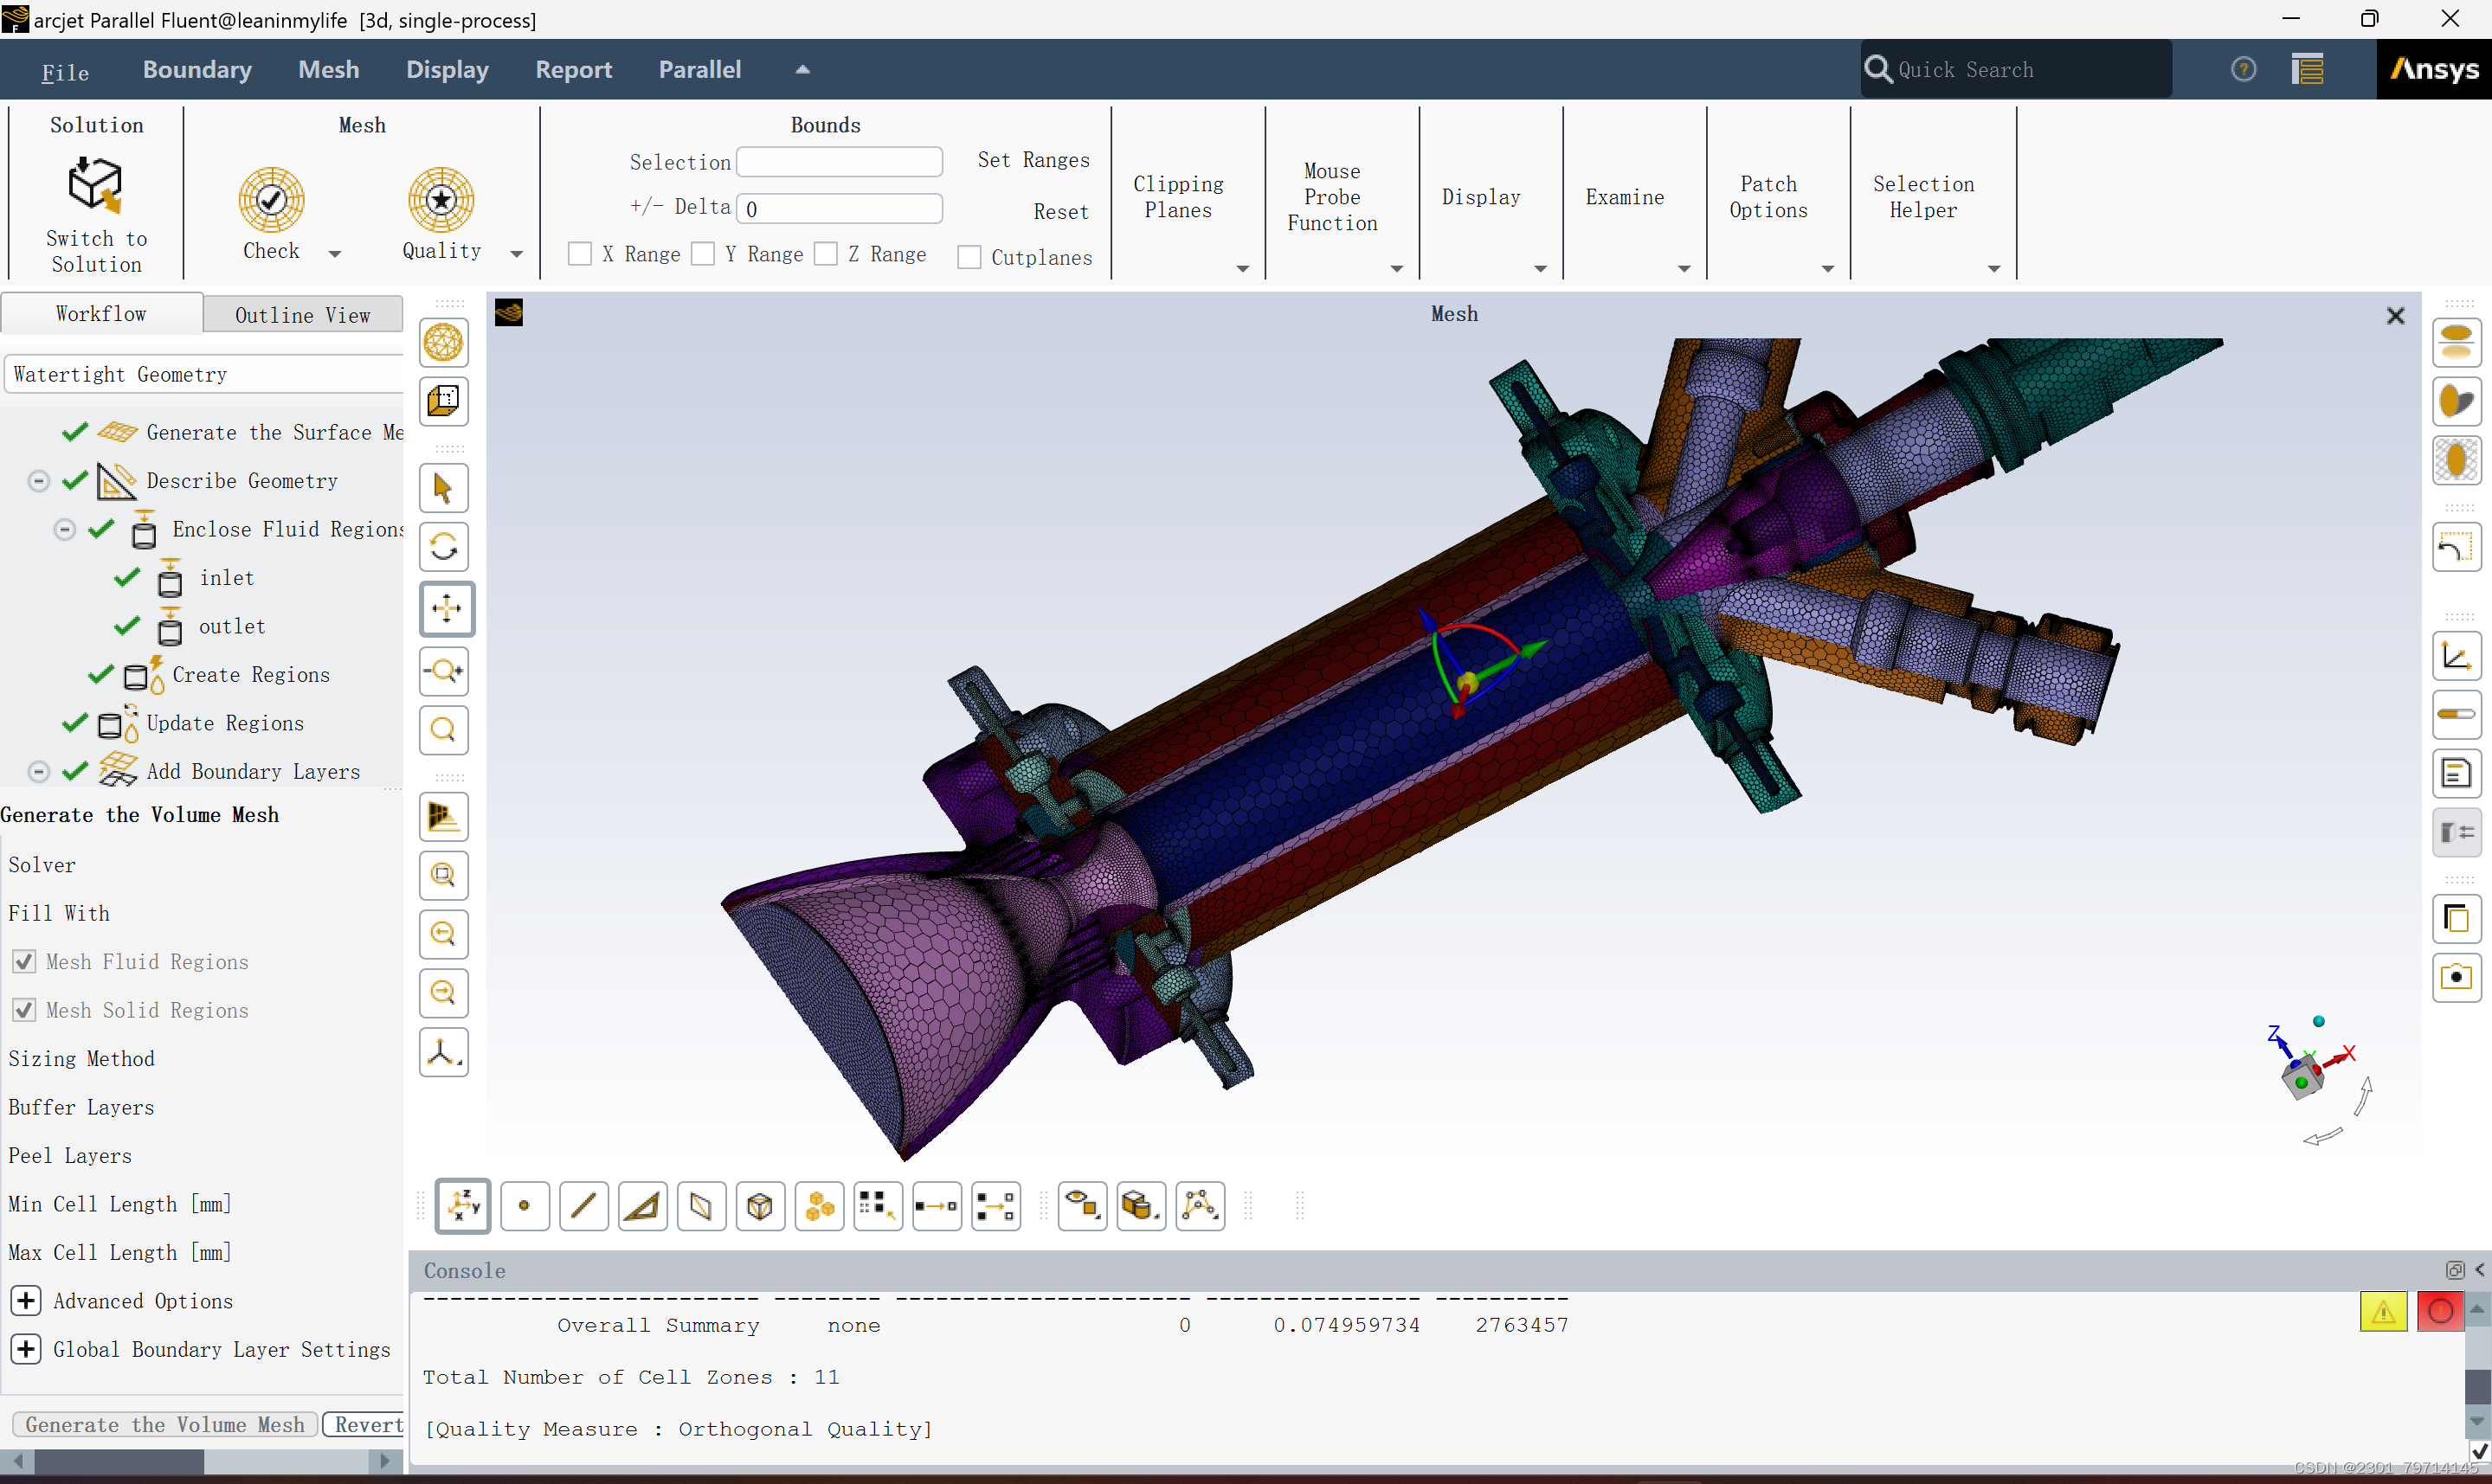Screen dimensions: 2492x1484
Task: Enable the Cutplanes checkbox
Action: (x=969, y=257)
